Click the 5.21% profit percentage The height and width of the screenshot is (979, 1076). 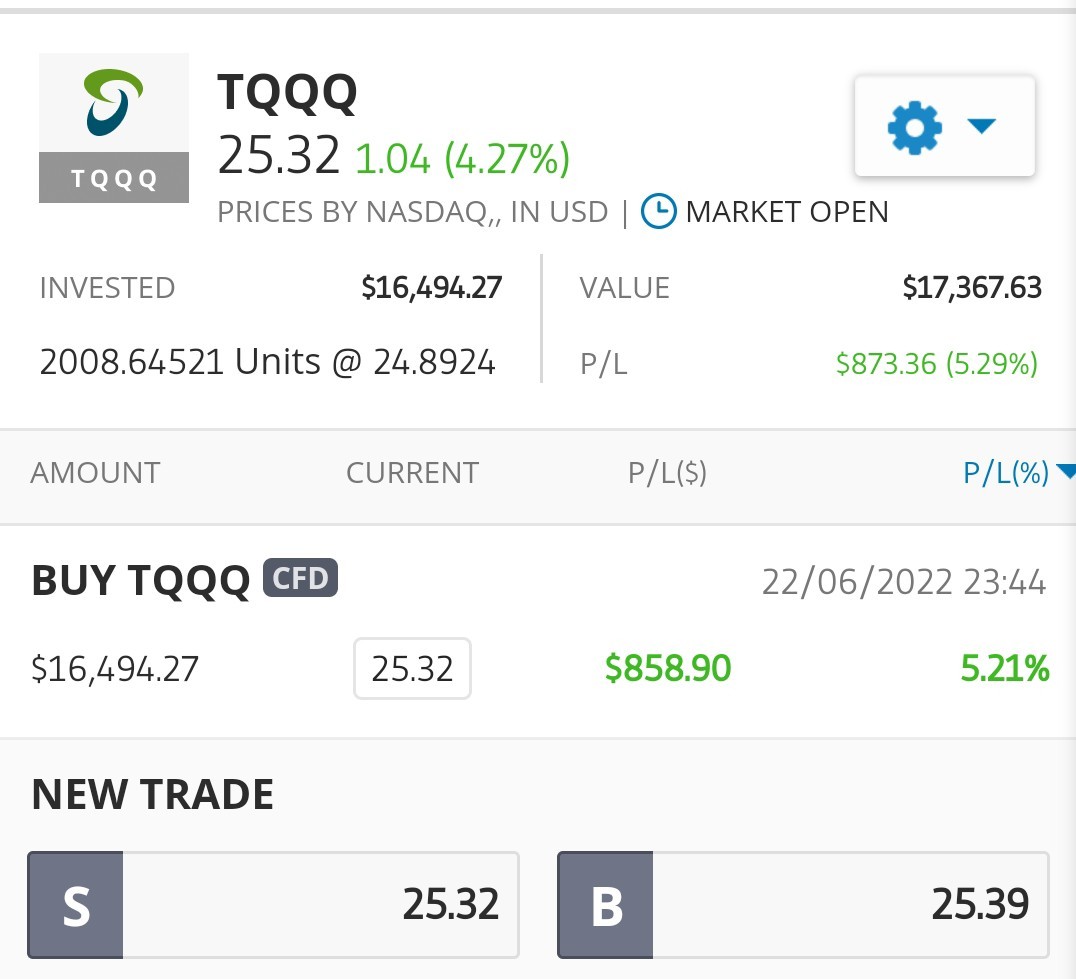(x=1005, y=668)
